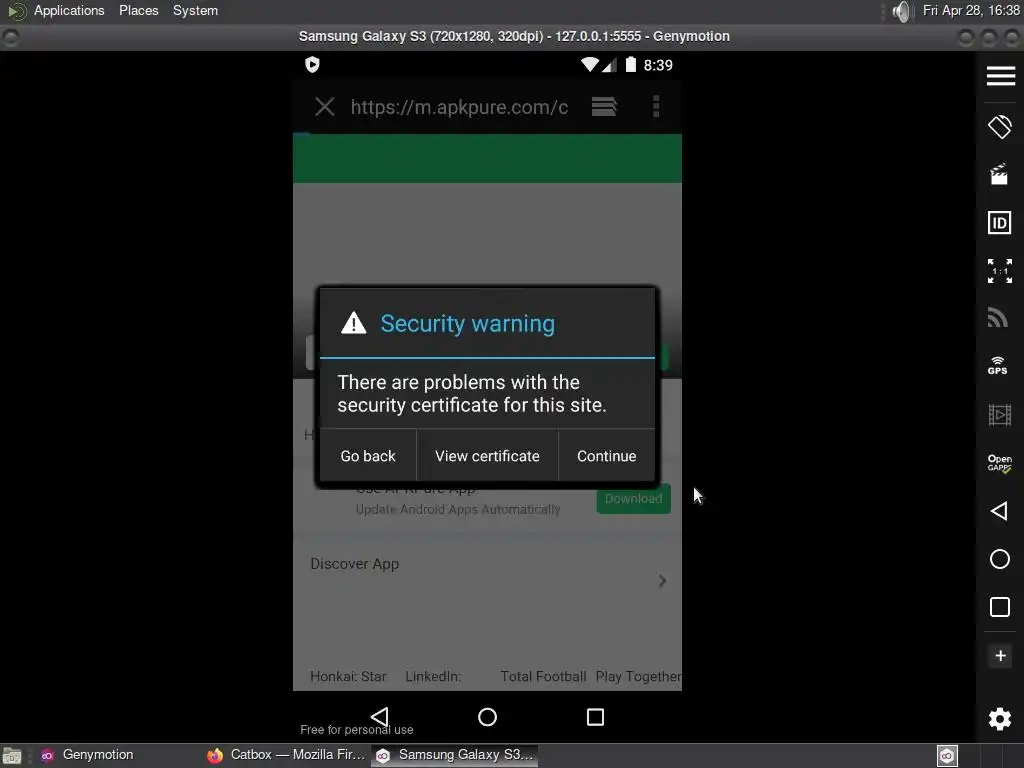Click the date and time clock
1024x768 pixels.
971,10
